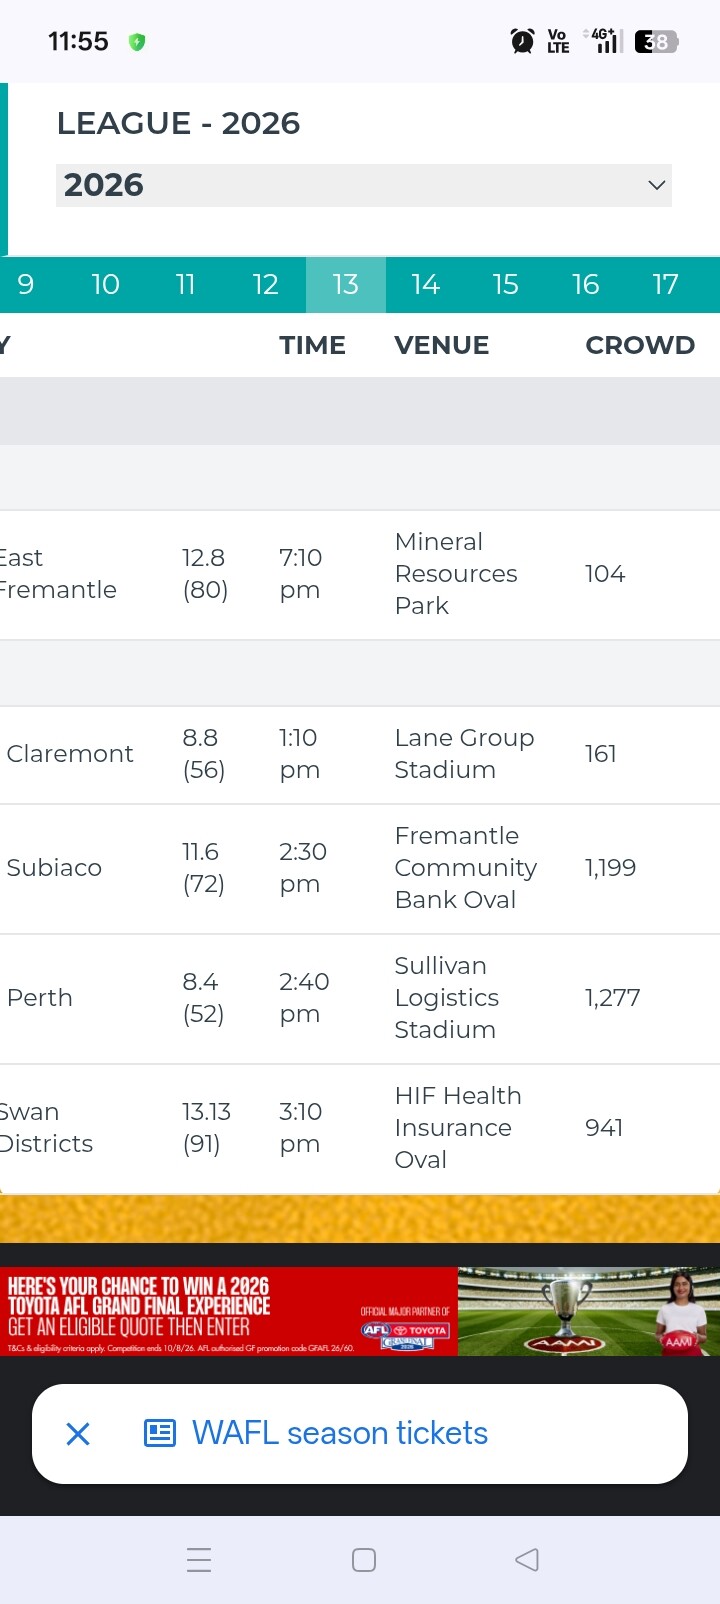Tap the news icon beside WAFL season tickets

click(160, 1434)
